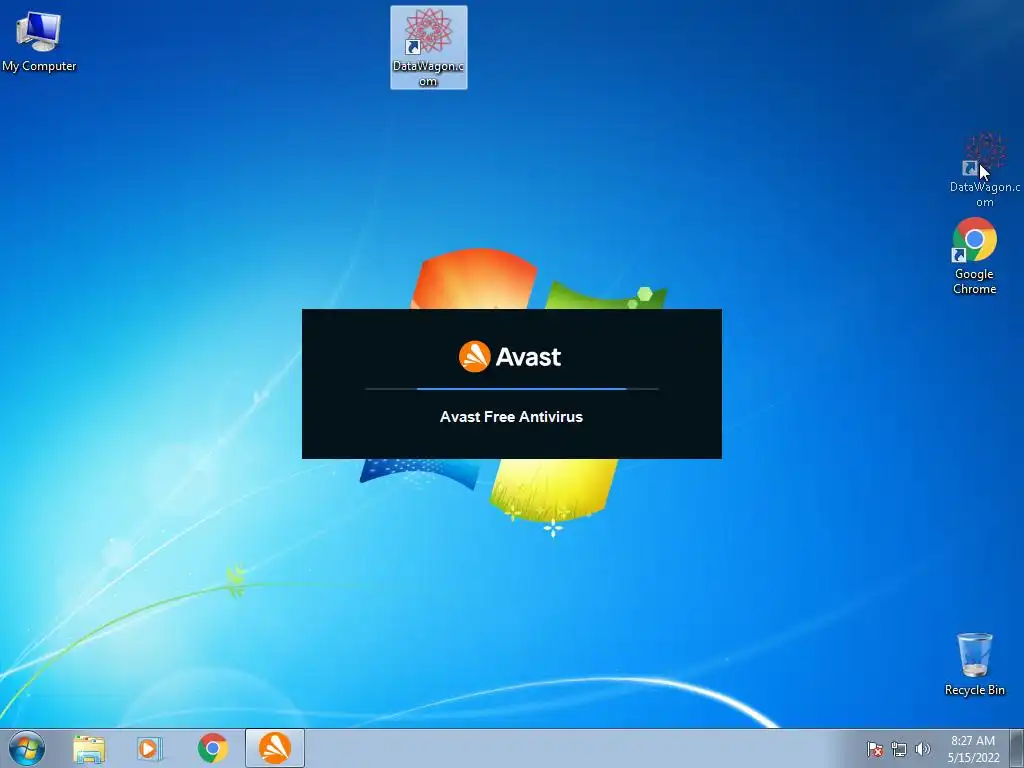
Task: Launch Windows Explorer from the taskbar
Action: click(x=89, y=748)
